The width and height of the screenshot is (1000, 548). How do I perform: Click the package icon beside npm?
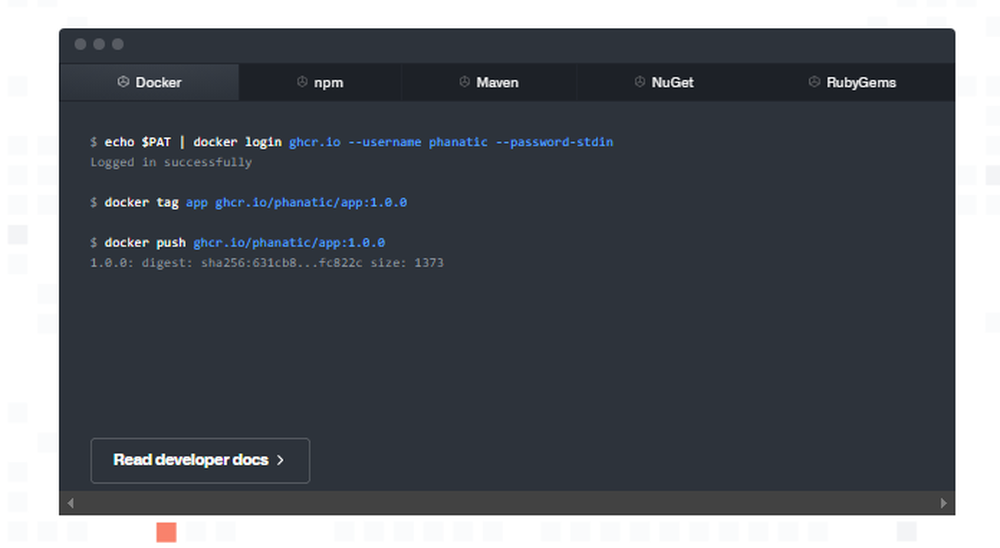tap(302, 82)
